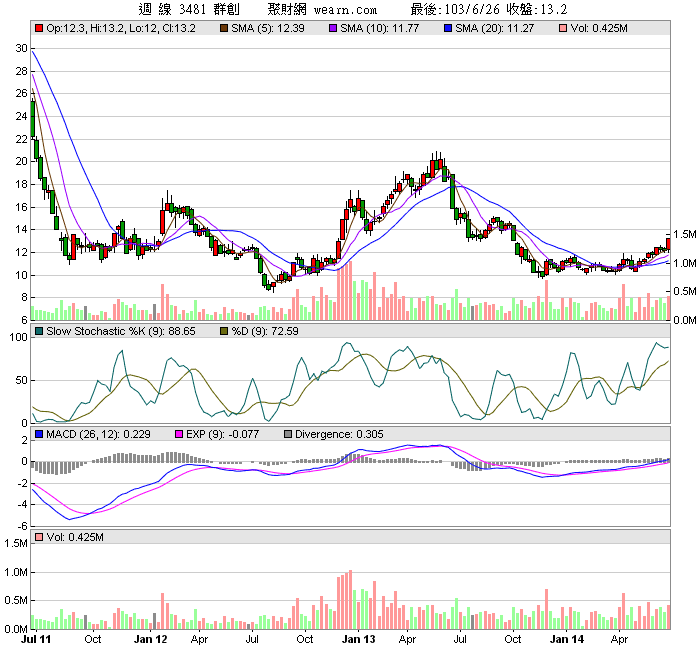Click the 'SMA (20): 11.27' label

(x=494, y=28)
